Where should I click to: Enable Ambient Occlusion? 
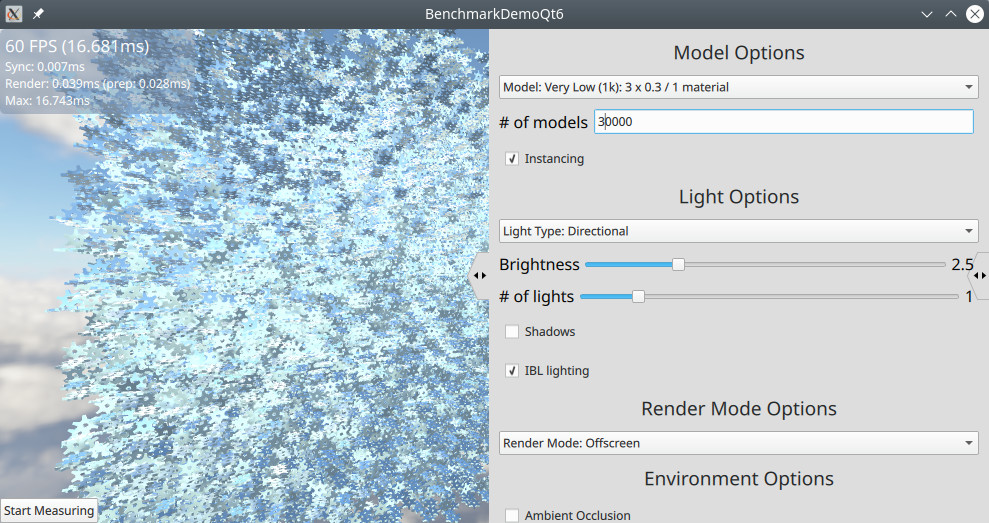(513, 515)
